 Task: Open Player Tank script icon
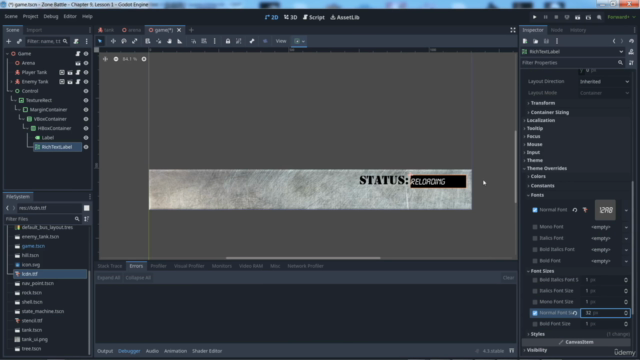78,72
